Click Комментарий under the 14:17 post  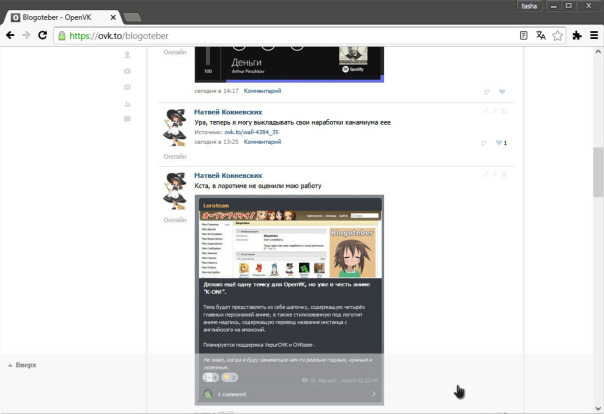(262, 91)
